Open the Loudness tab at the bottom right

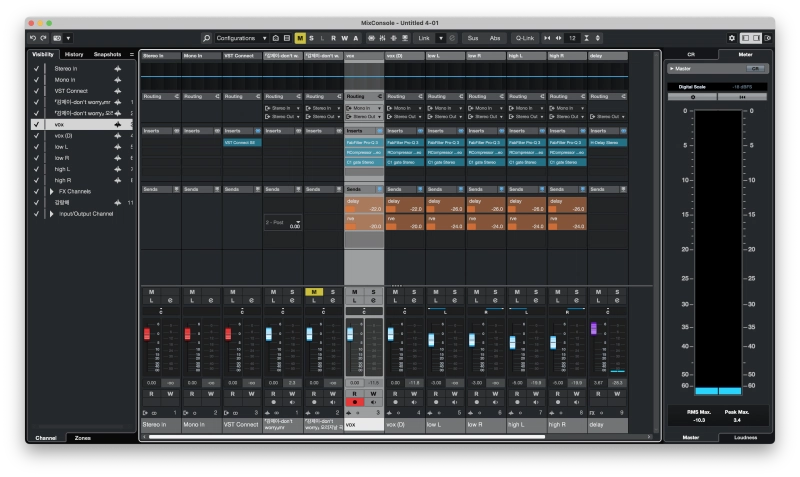click(745, 438)
